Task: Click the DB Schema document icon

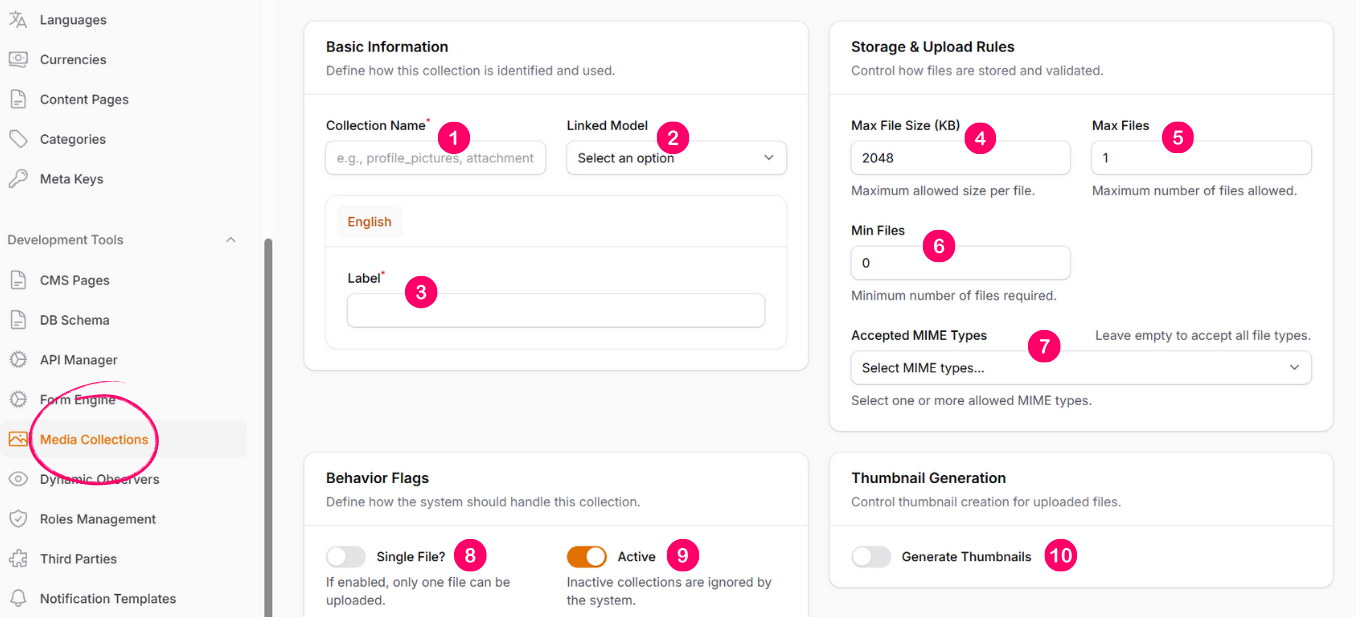Action: 18,320
